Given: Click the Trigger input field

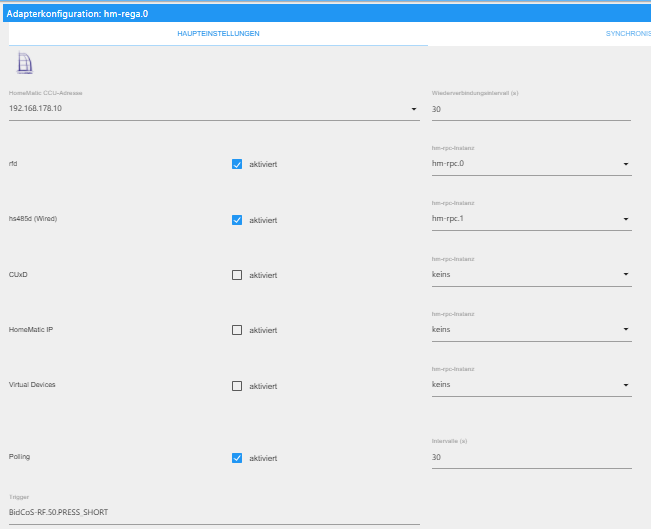Looking at the screenshot, I should (214, 513).
